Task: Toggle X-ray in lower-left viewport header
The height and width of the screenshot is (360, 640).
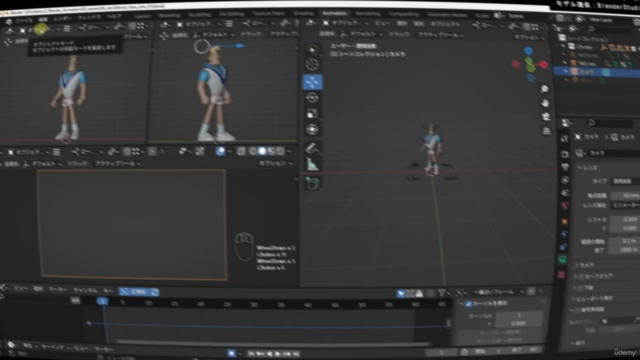Action: (241, 151)
